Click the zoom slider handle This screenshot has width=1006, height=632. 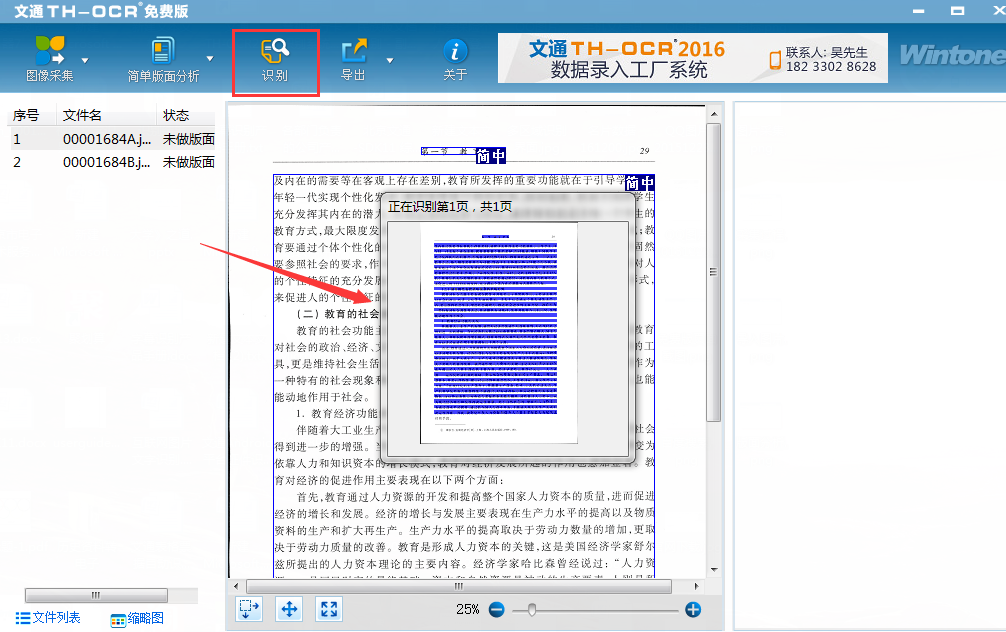point(532,609)
